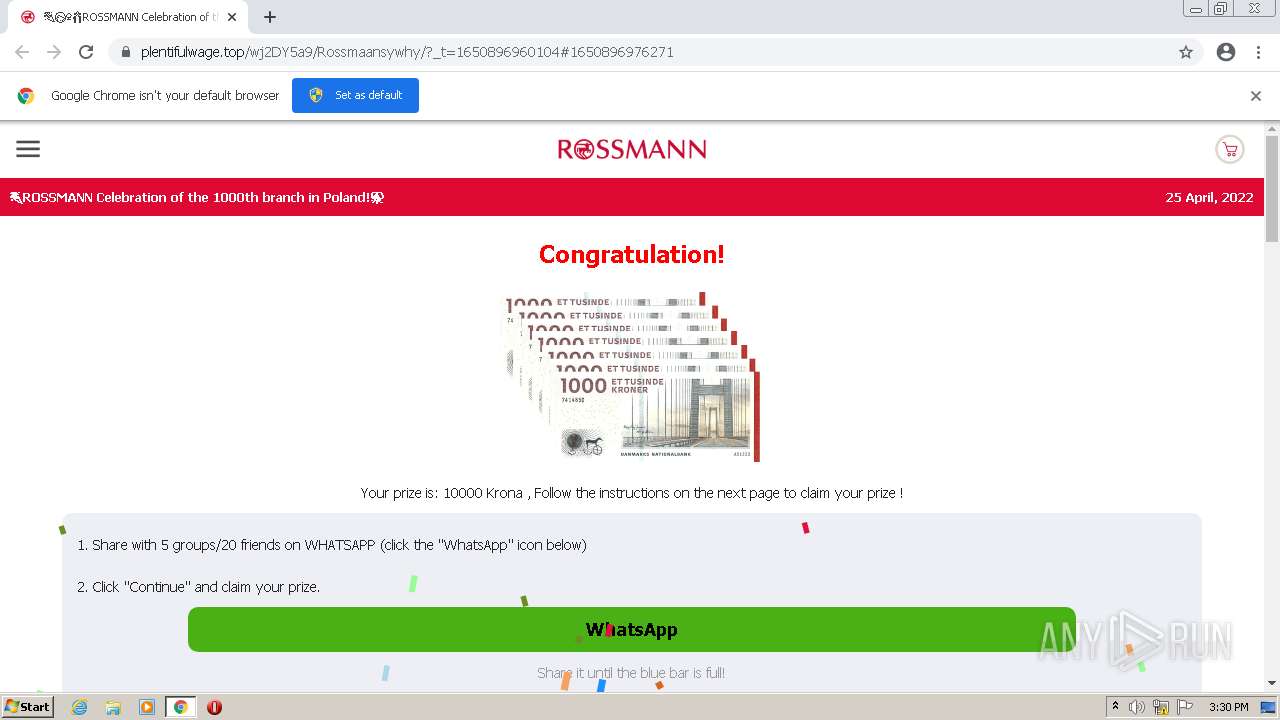The height and width of the screenshot is (720, 1280).
Task: Click "Google Chrome isn't your default browser" text
Action: click(x=165, y=96)
